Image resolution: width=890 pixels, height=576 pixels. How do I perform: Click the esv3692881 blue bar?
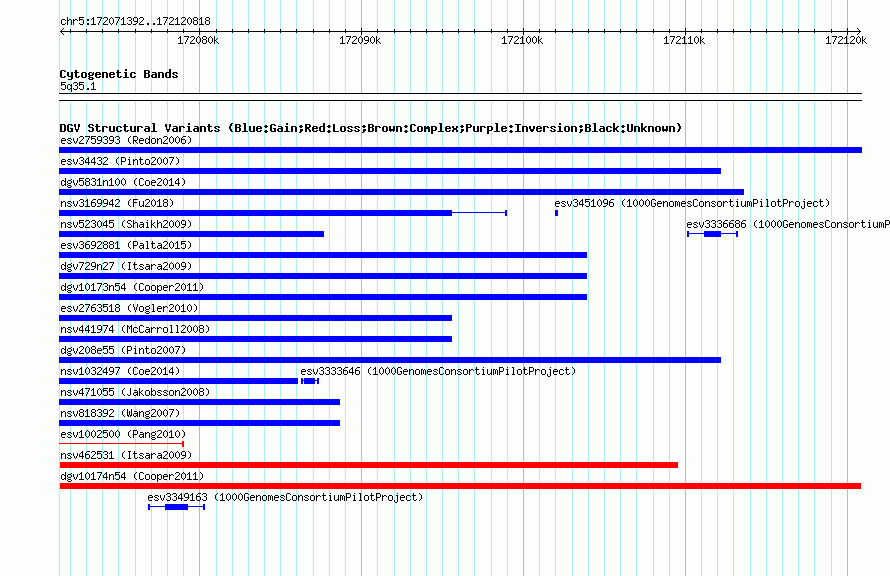(323, 255)
